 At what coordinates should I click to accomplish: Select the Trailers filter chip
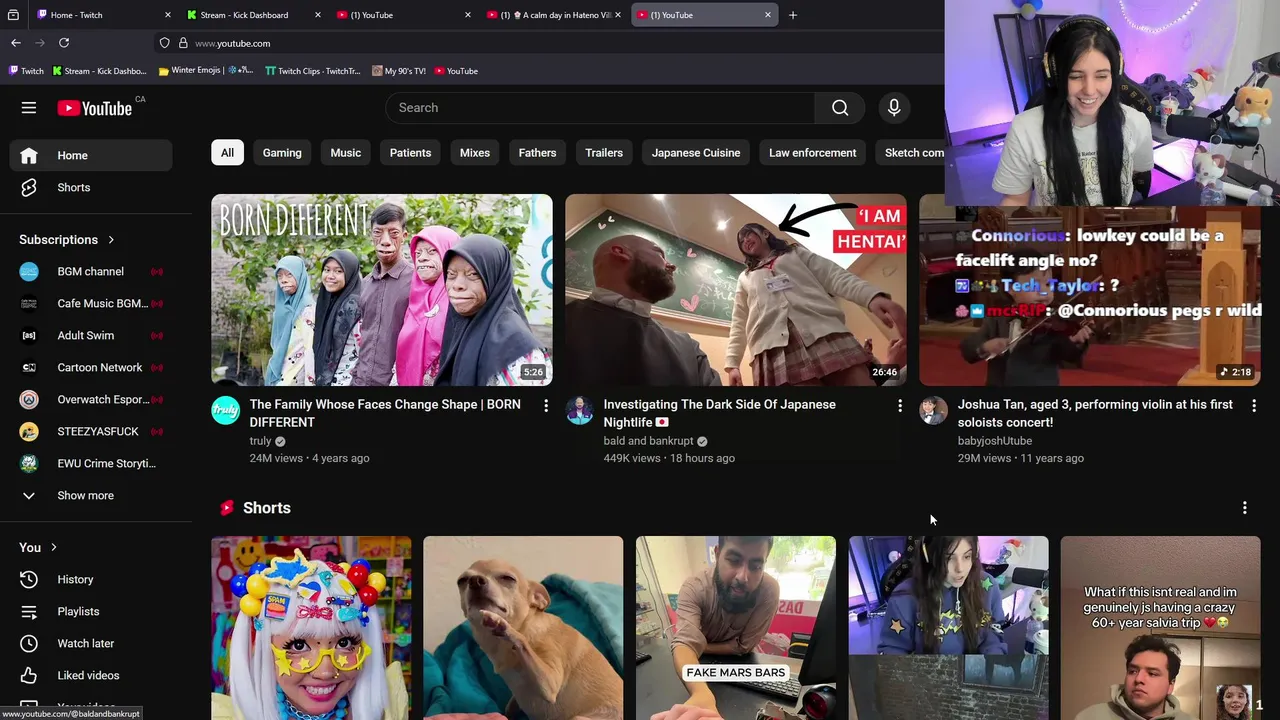(604, 153)
